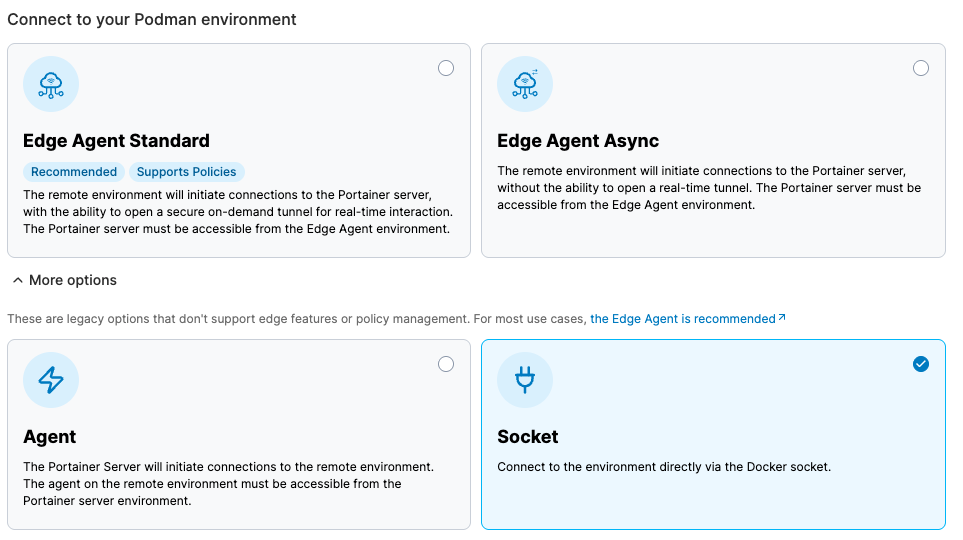The height and width of the screenshot is (540, 963).
Task: Click the Edge Agent Standard cloud icon
Action: [51, 84]
